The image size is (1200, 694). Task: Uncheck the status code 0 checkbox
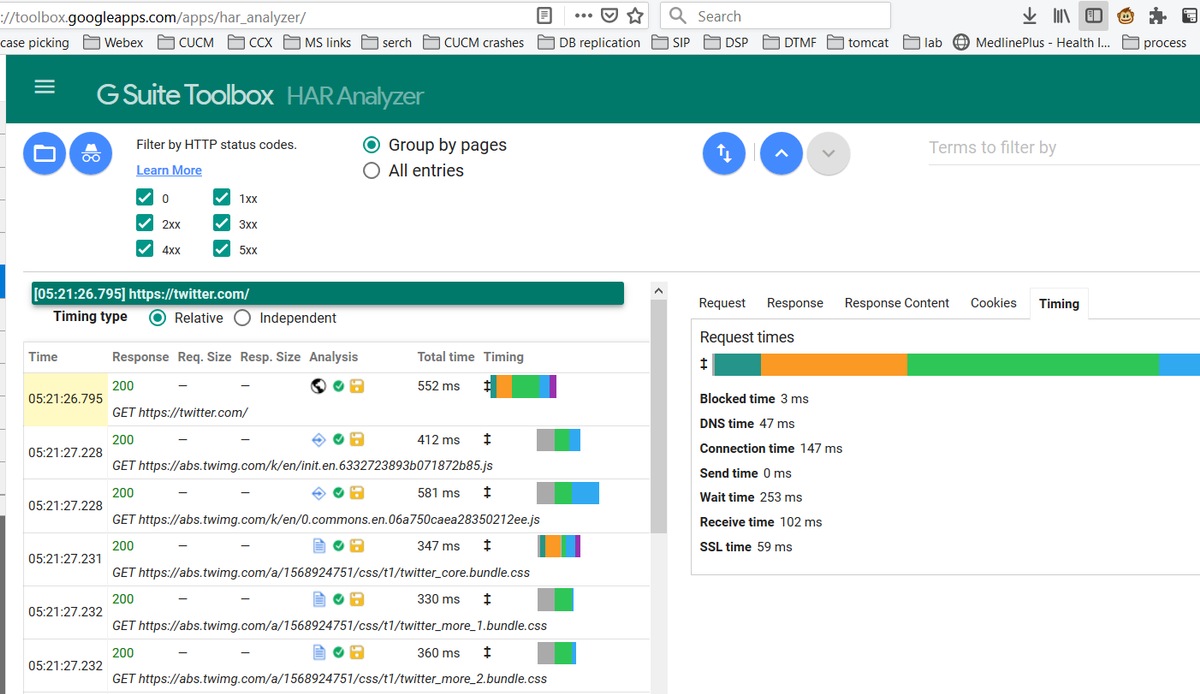pos(145,198)
